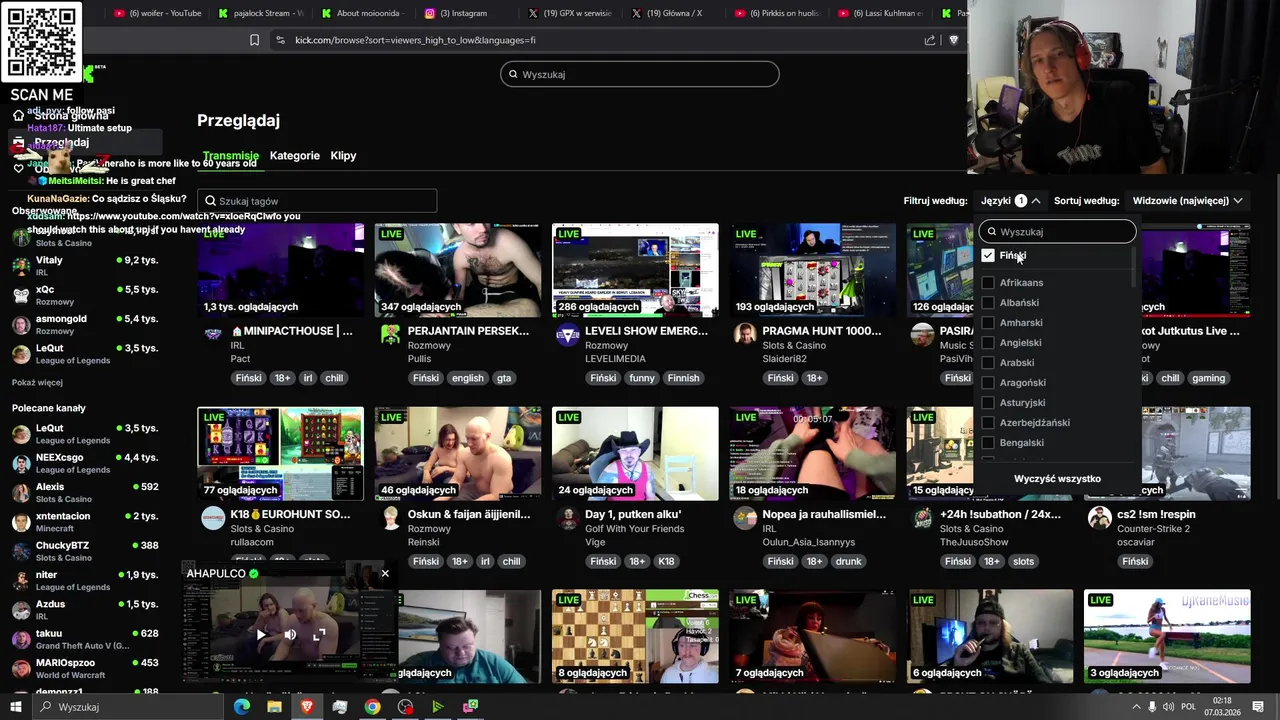Open MARIOspzoo recommended channel
The width and height of the screenshot is (1280, 720).
coord(85,668)
